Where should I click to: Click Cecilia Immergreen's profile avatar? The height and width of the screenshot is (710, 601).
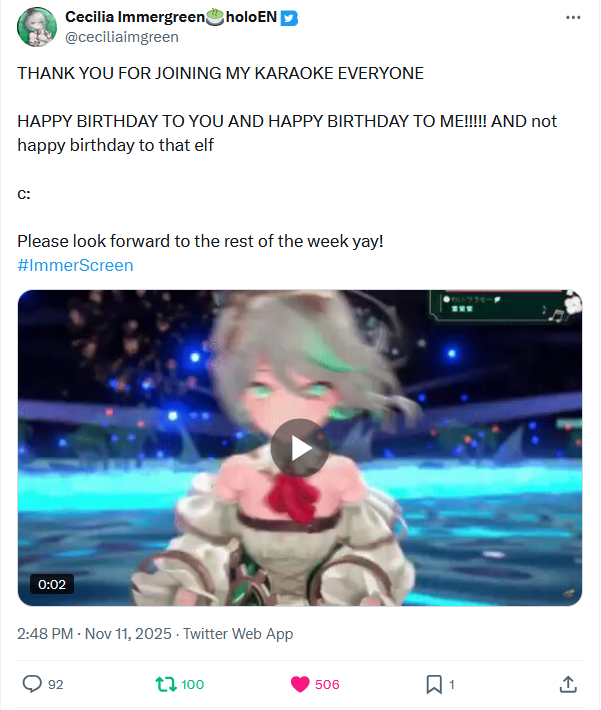point(37,27)
